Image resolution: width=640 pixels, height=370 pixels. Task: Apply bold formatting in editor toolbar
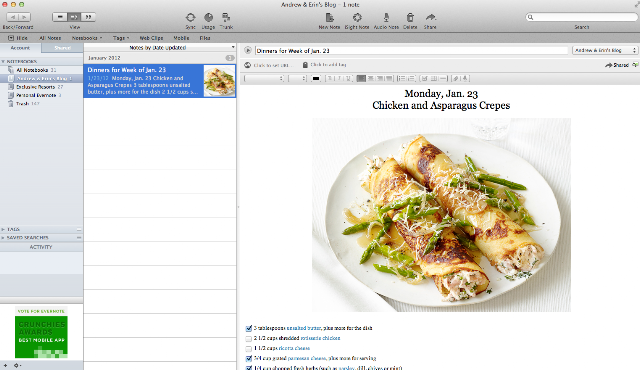click(x=331, y=78)
